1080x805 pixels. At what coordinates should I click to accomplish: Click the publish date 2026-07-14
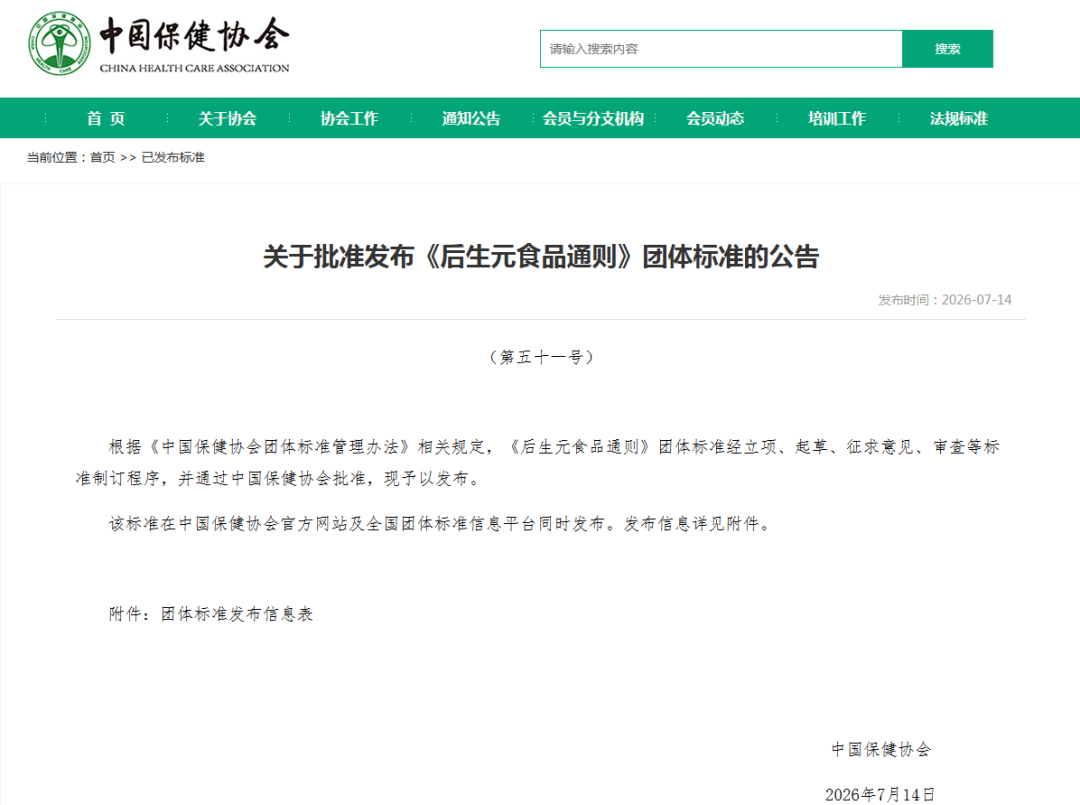(977, 300)
